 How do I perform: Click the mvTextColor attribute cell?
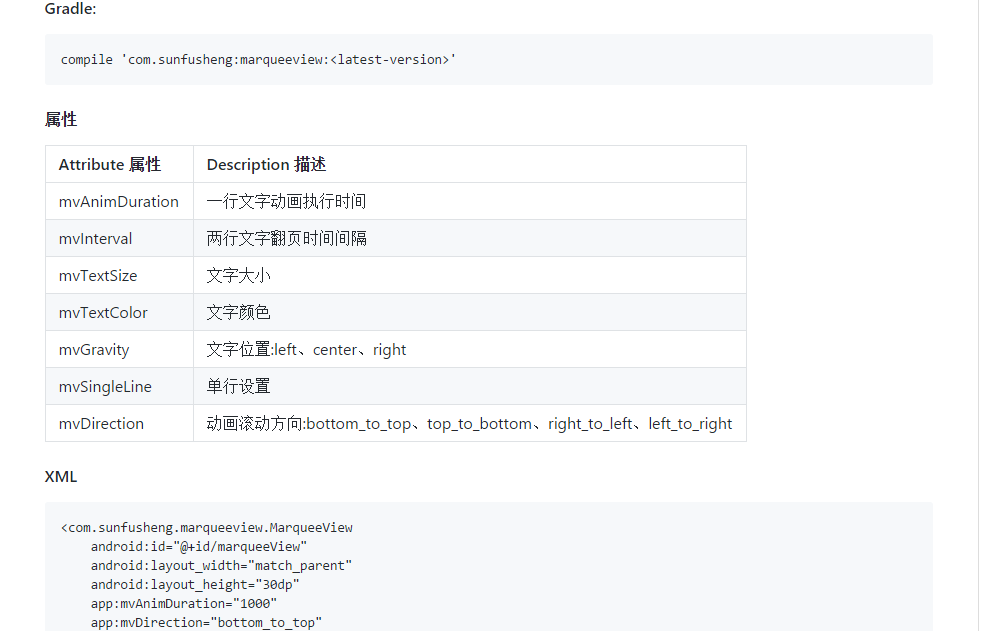point(119,312)
